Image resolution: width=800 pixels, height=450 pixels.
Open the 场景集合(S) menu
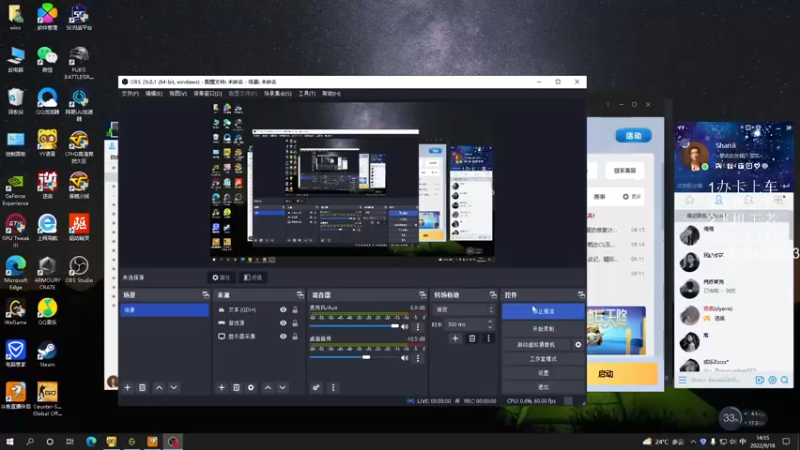click(x=278, y=94)
